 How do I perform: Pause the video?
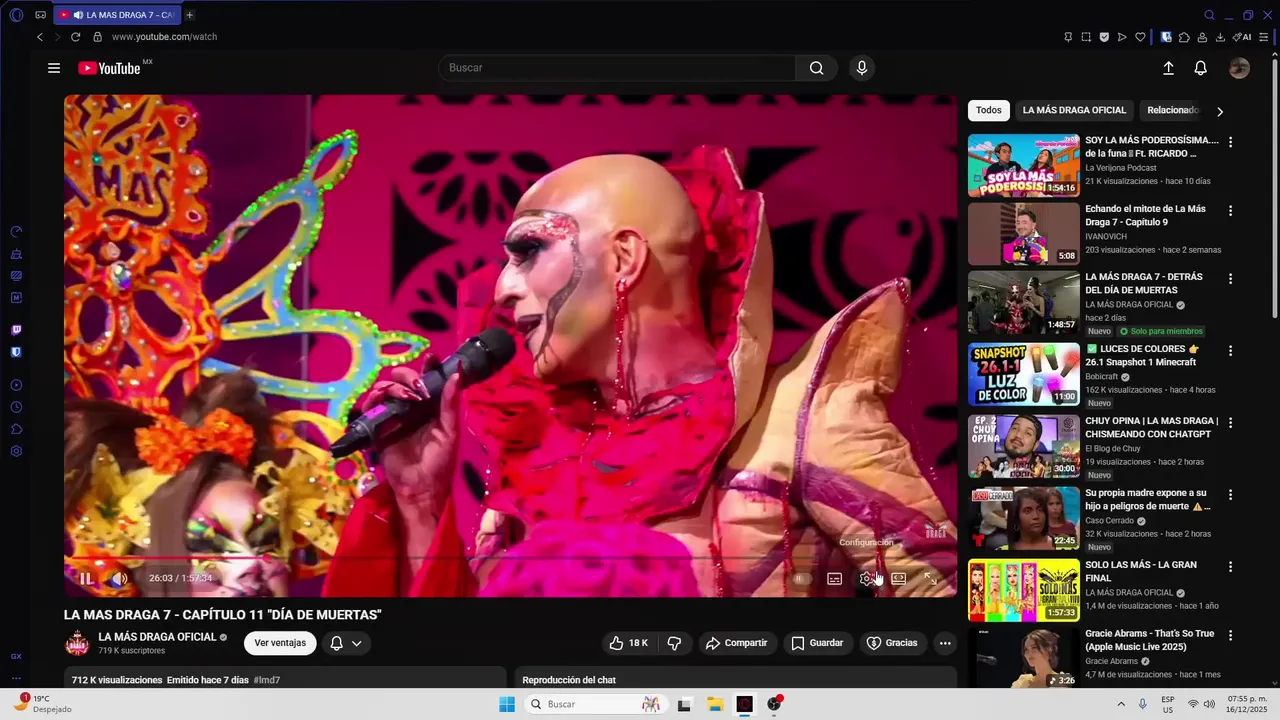click(x=87, y=578)
